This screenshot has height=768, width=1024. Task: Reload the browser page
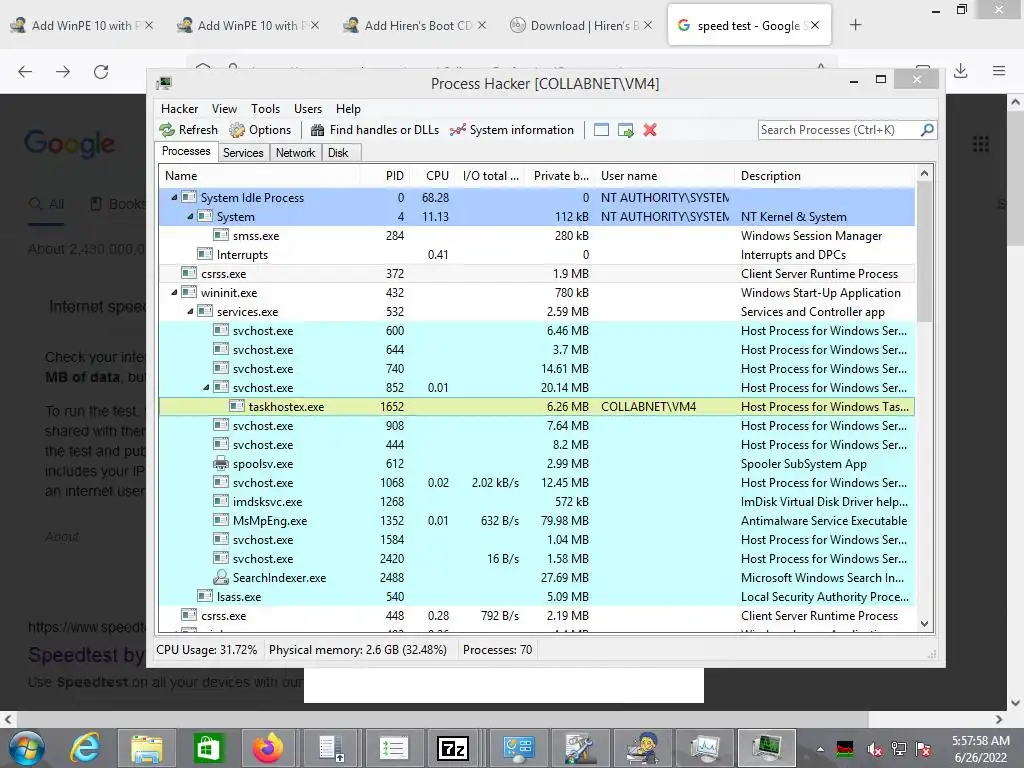(x=101, y=71)
